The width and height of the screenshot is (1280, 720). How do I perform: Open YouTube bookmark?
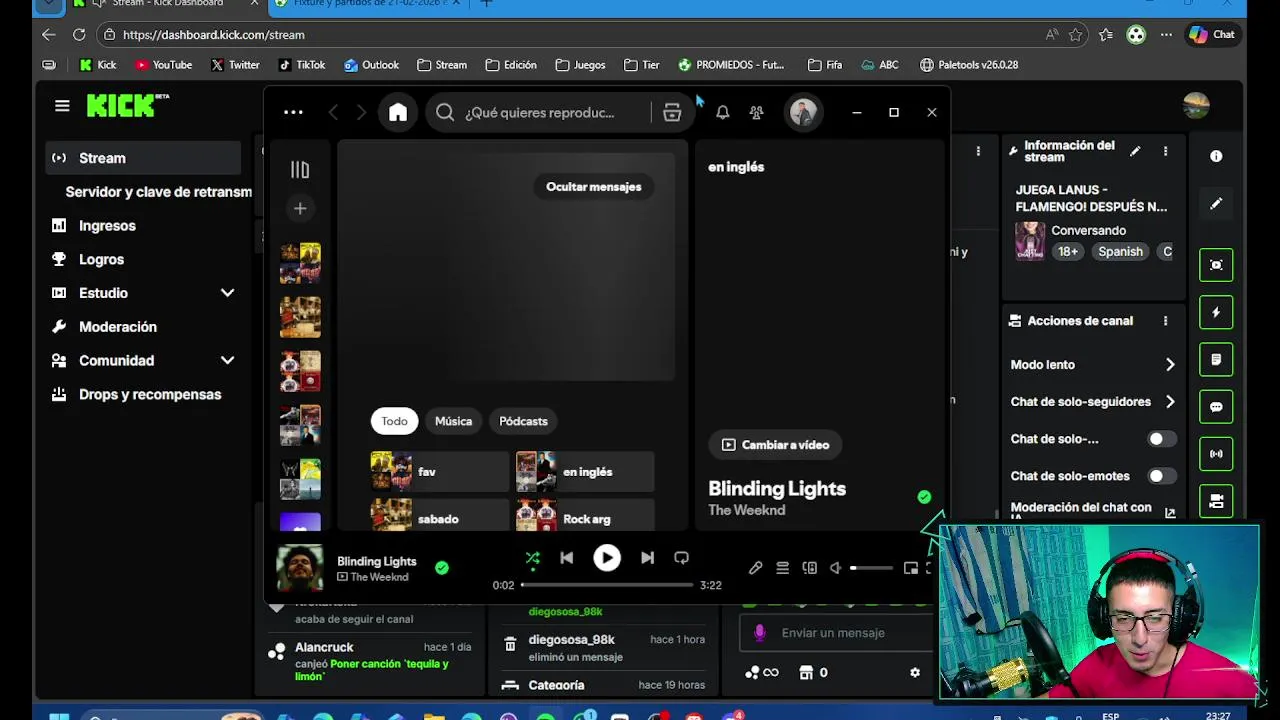[163, 65]
